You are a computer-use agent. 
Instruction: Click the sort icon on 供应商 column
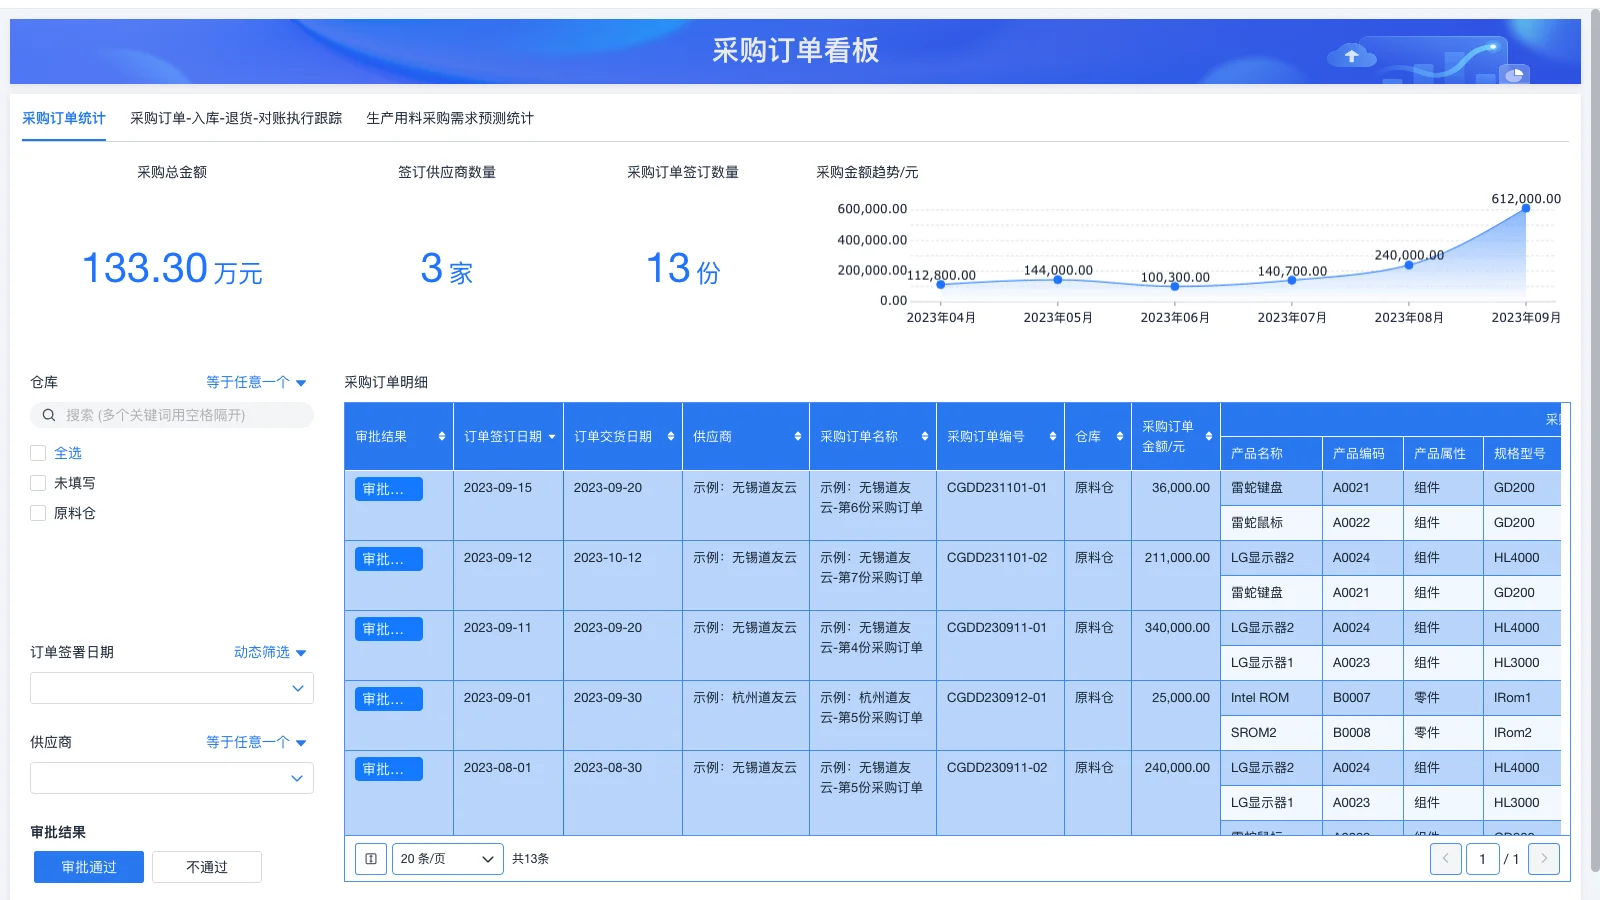797,437
